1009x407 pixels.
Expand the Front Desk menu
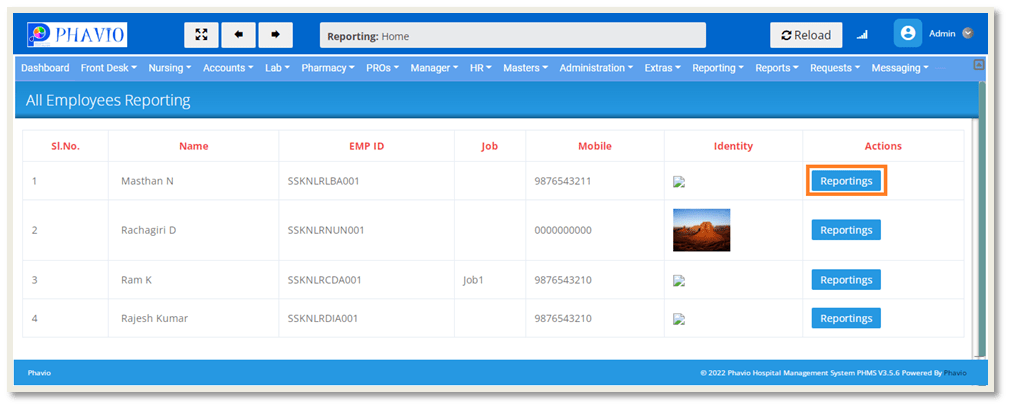tap(109, 68)
